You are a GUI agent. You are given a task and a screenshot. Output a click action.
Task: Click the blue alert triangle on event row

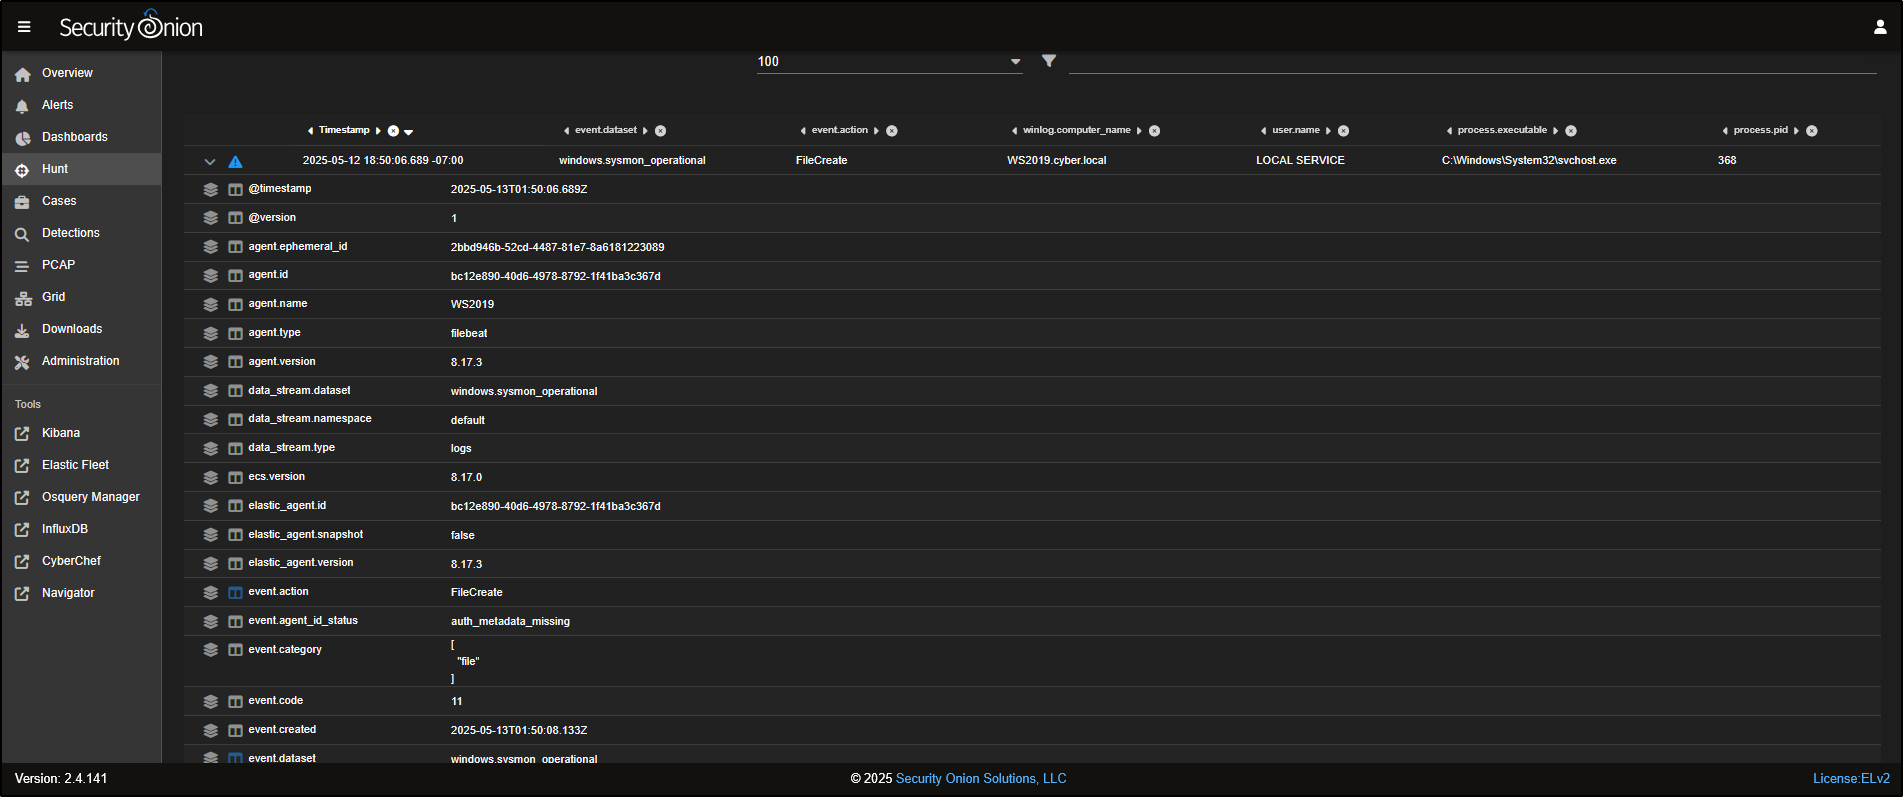[235, 161]
